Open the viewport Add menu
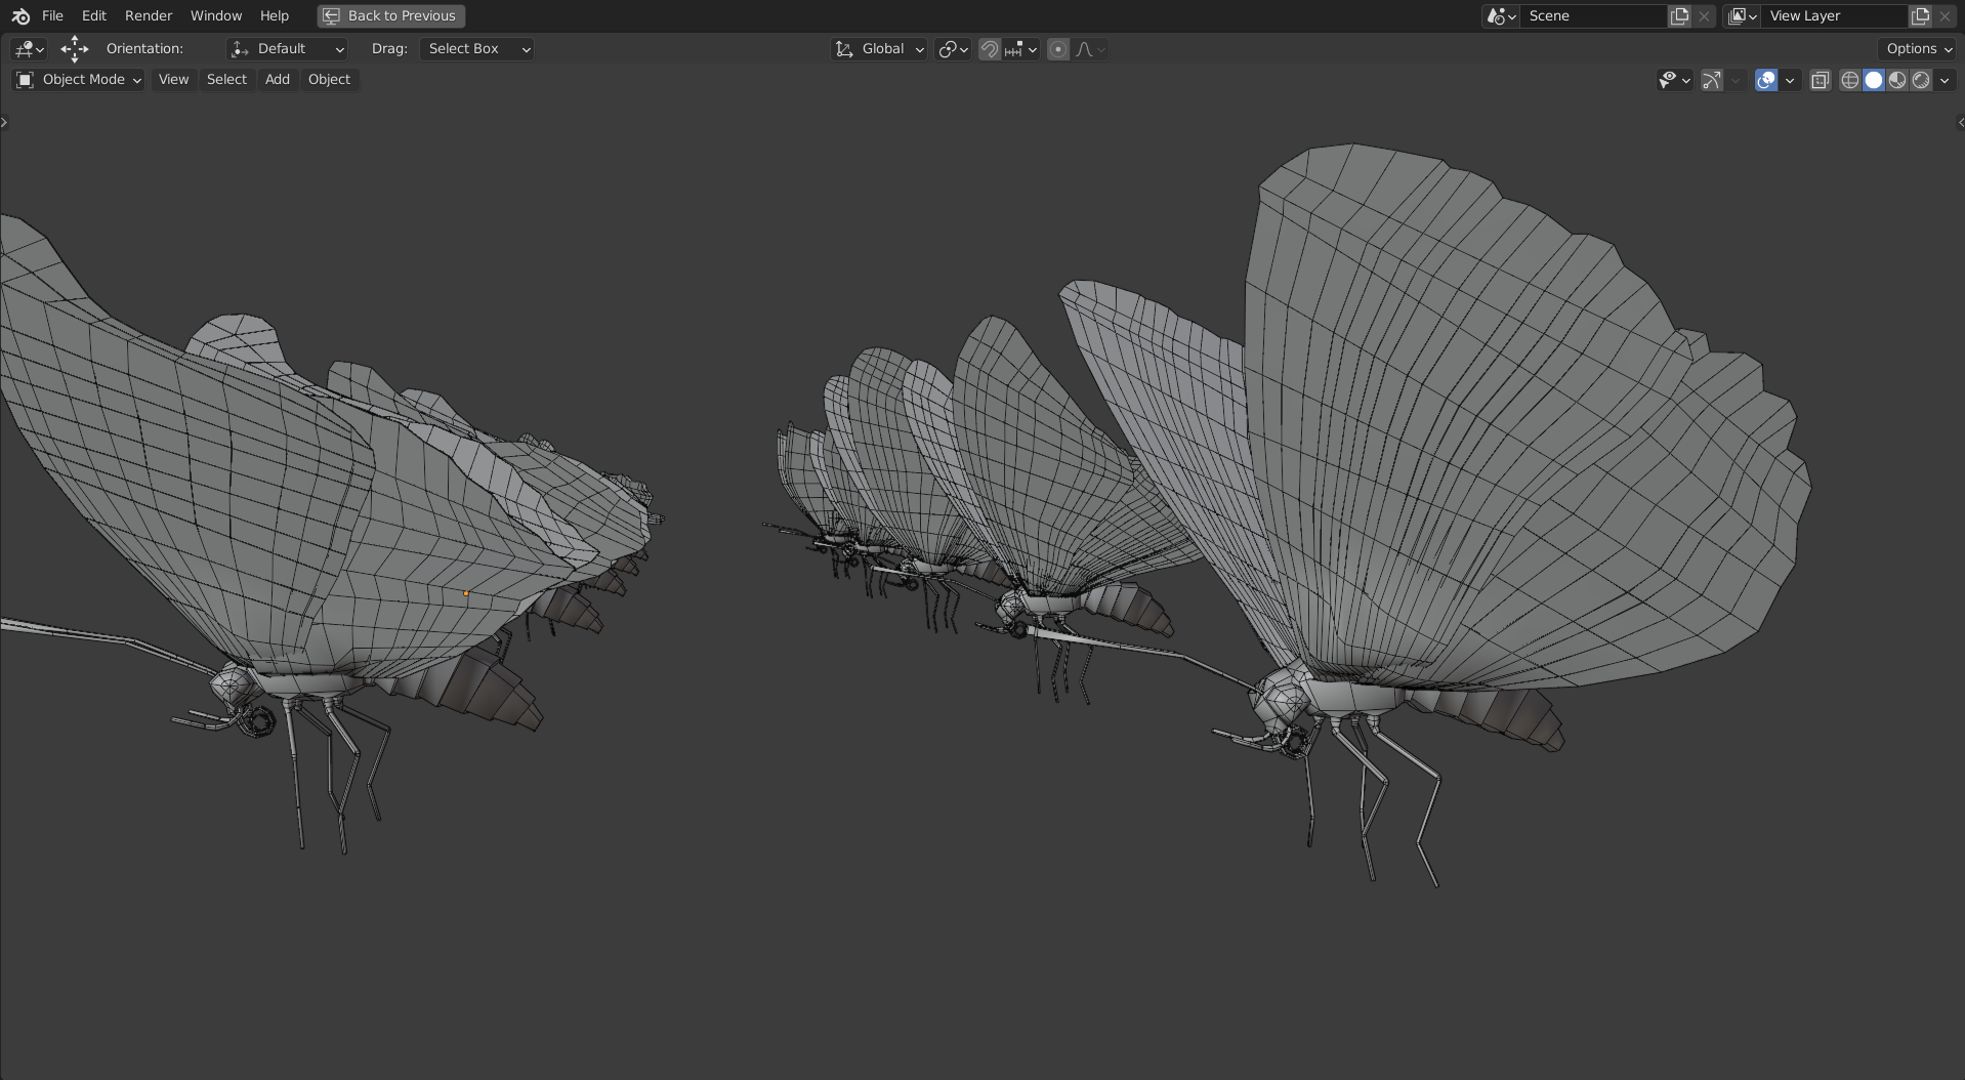The width and height of the screenshot is (1965, 1080). click(277, 80)
